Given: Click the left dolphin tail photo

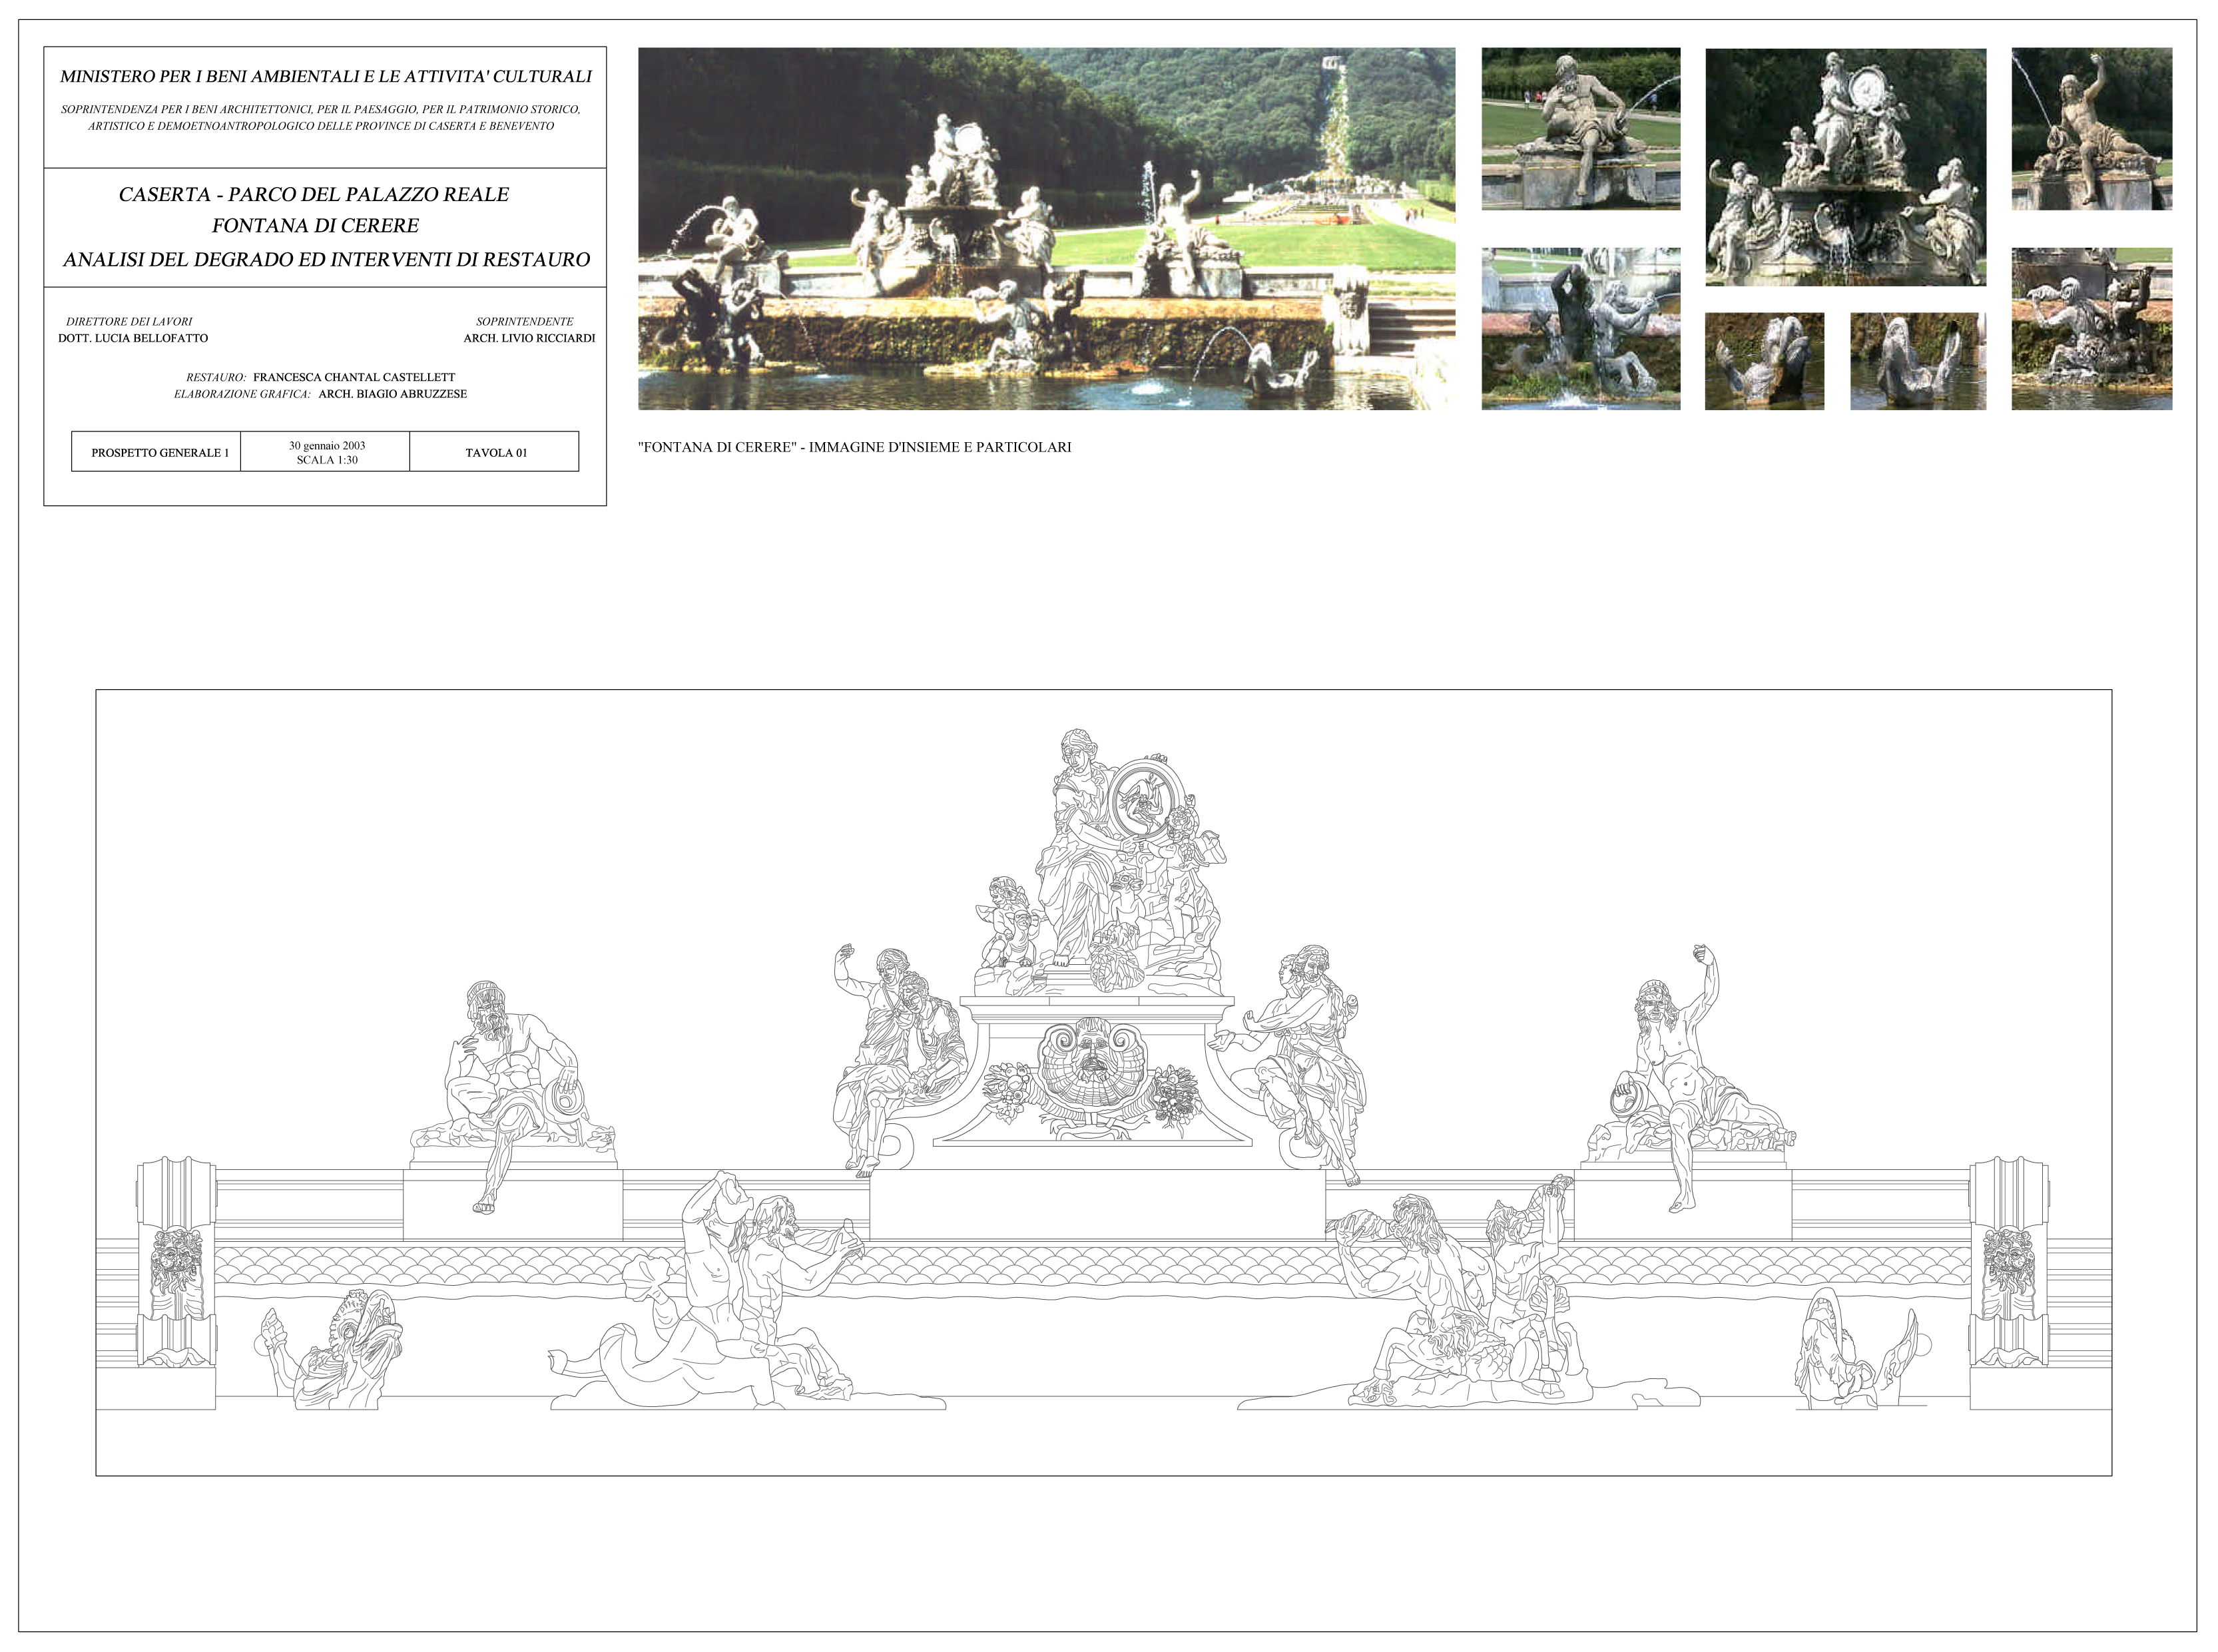Looking at the screenshot, I should coord(1764,361).
